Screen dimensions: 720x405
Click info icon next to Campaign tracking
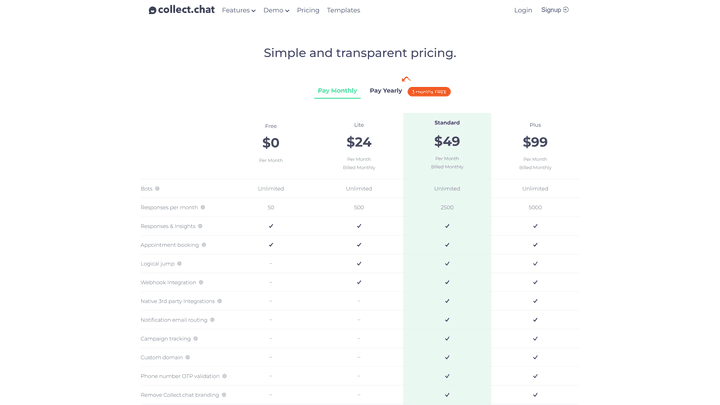[196, 339]
